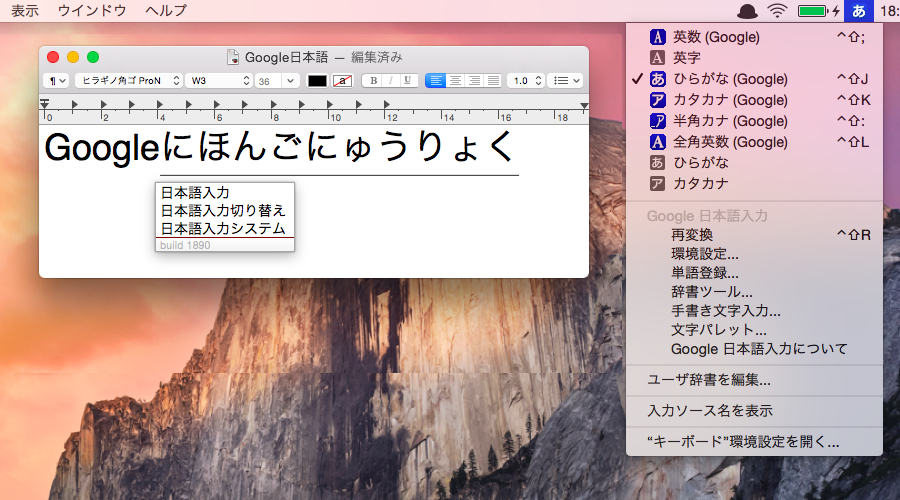Viewport: 900px width, 500px height.
Task: Open 1.0 line spacing dropdown
Action: point(526,81)
